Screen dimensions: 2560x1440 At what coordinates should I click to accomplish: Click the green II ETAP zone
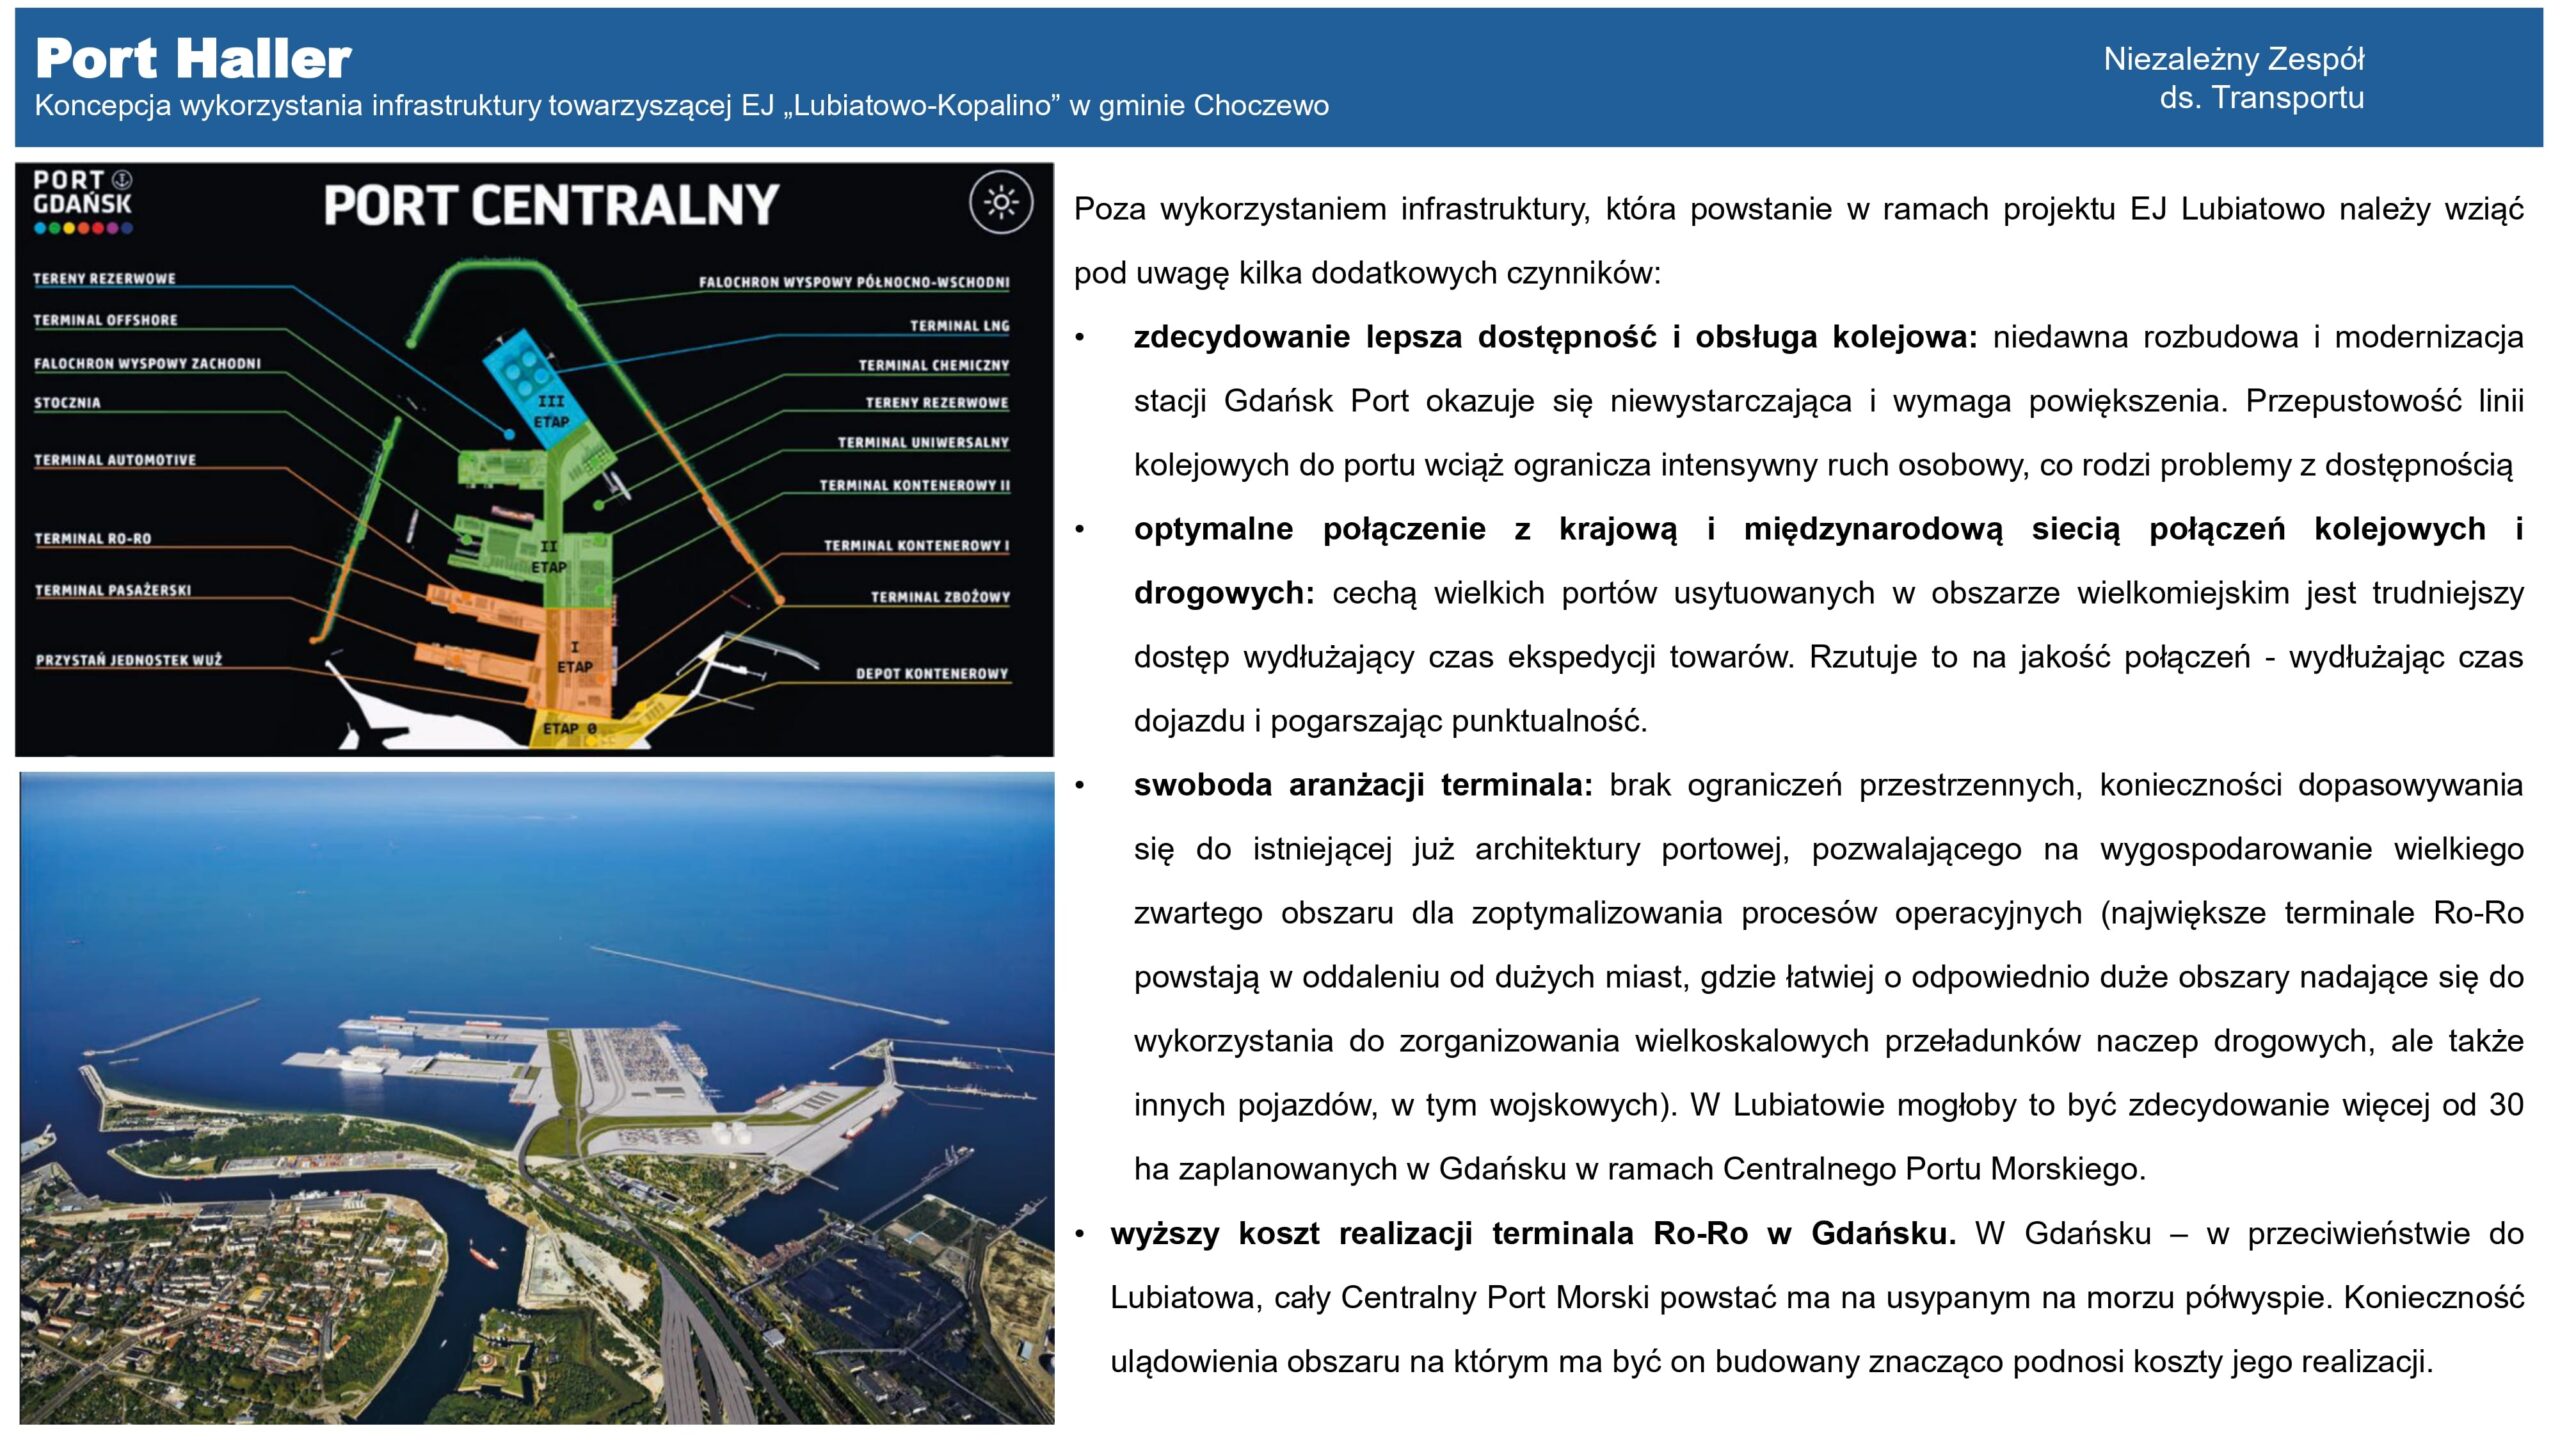tap(548, 556)
